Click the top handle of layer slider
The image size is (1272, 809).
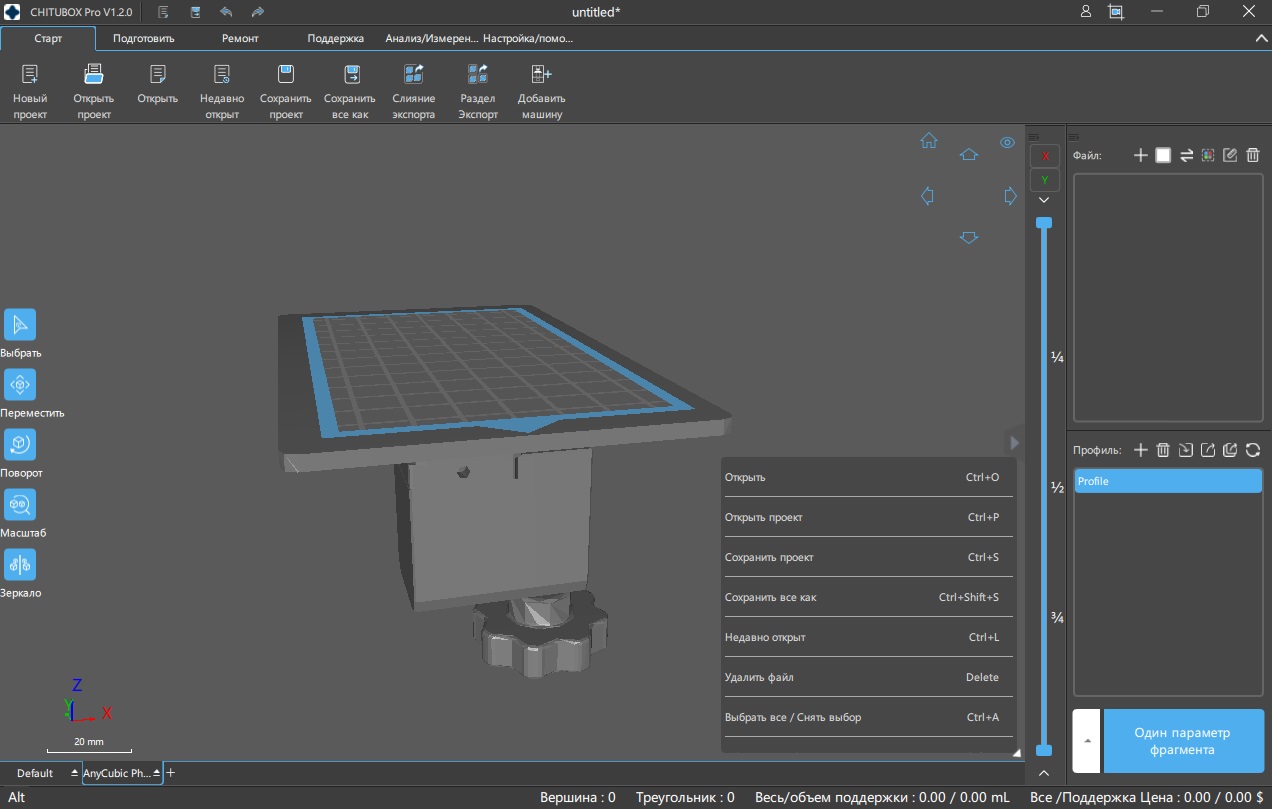[1044, 222]
